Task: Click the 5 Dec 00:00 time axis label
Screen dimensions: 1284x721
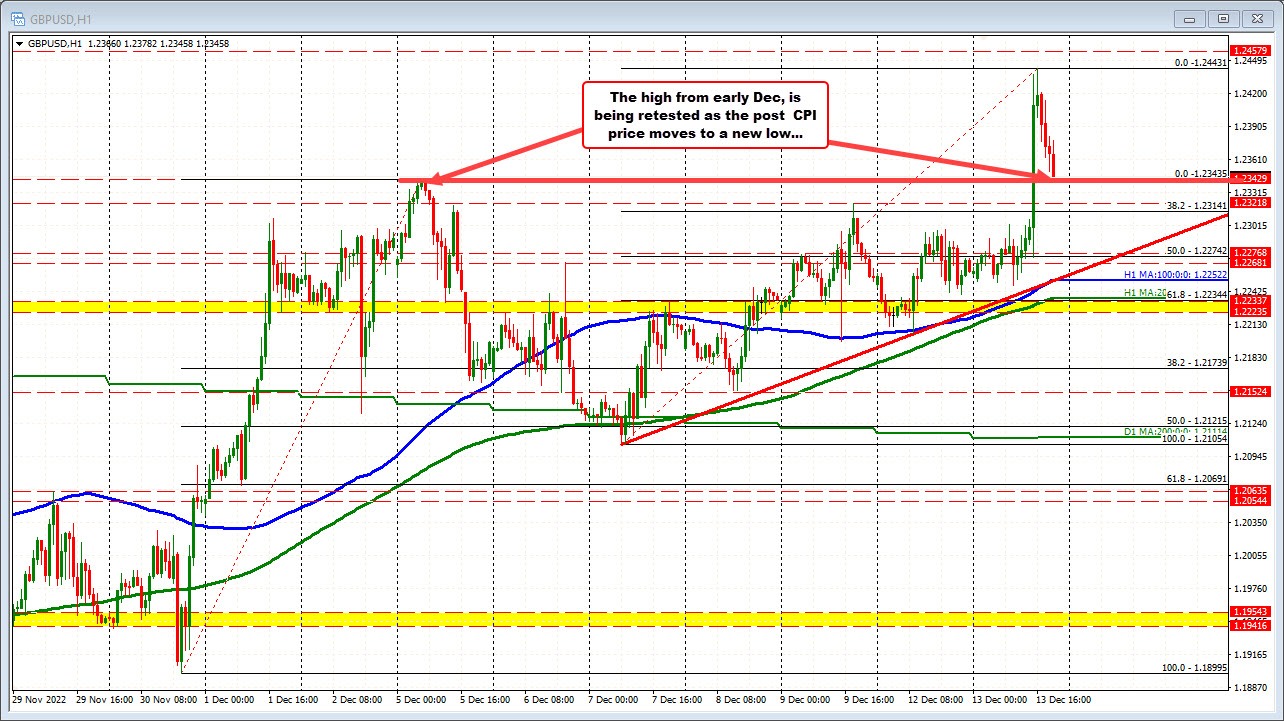Action: [422, 700]
